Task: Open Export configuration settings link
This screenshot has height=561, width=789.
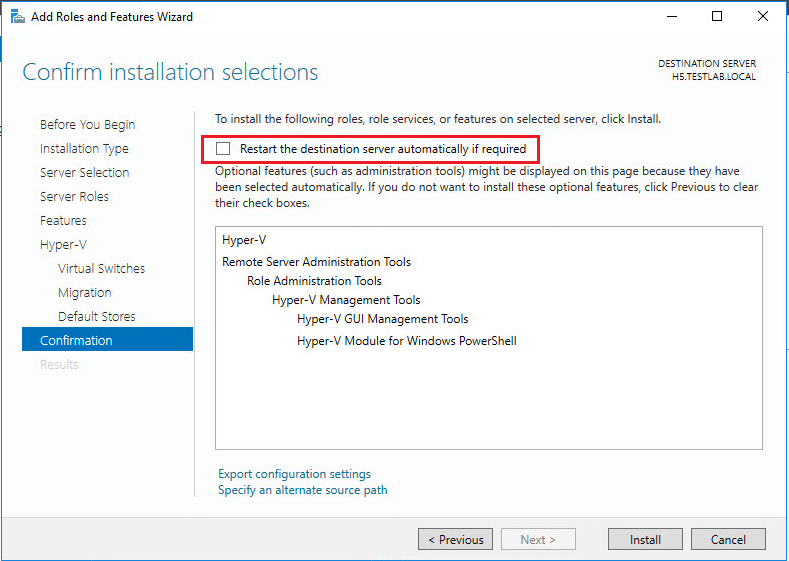Action: point(294,474)
